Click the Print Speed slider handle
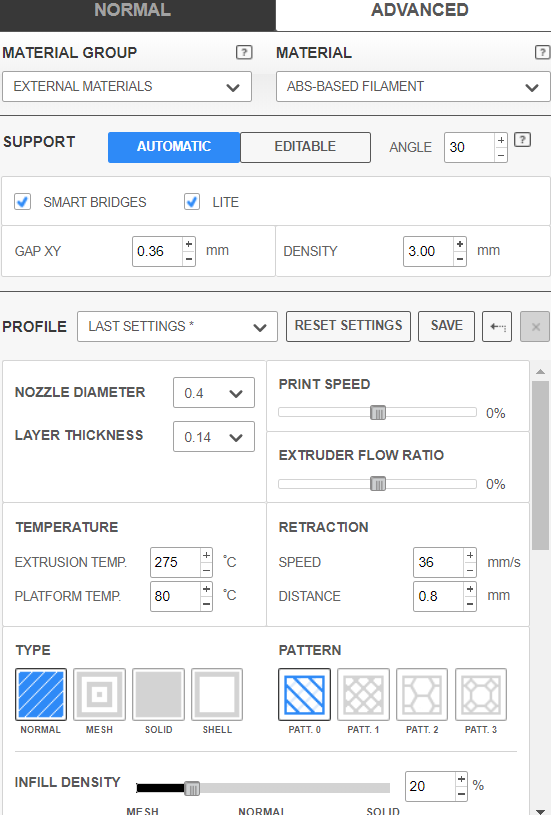 (x=378, y=413)
